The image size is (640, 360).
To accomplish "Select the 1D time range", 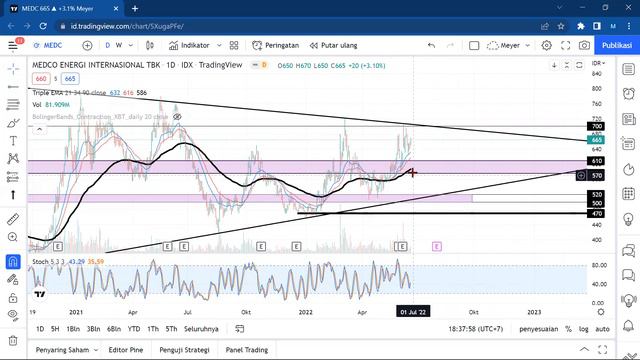I will pyautogui.click(x=40, y=329).
